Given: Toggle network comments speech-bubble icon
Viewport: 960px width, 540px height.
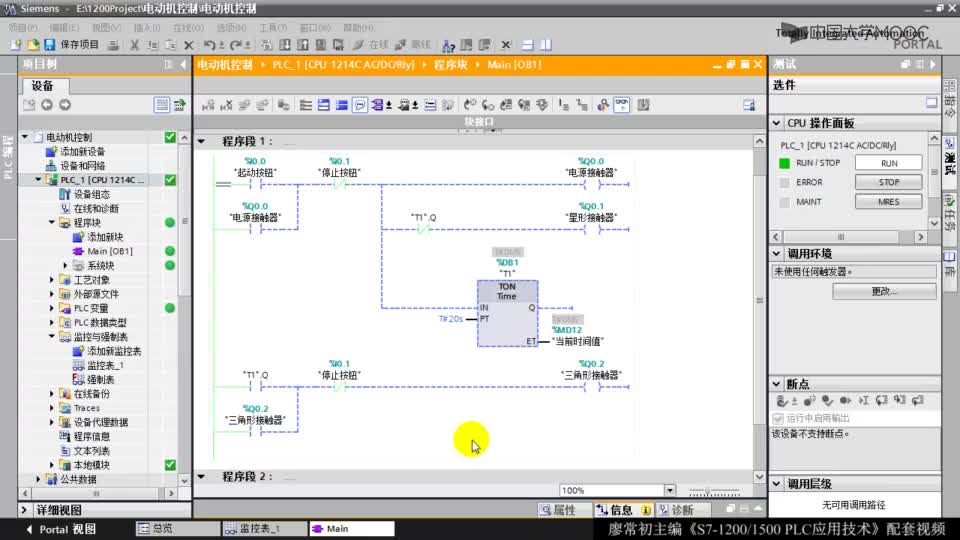Looking at the screenshot, I should click(x=359, y=105).
